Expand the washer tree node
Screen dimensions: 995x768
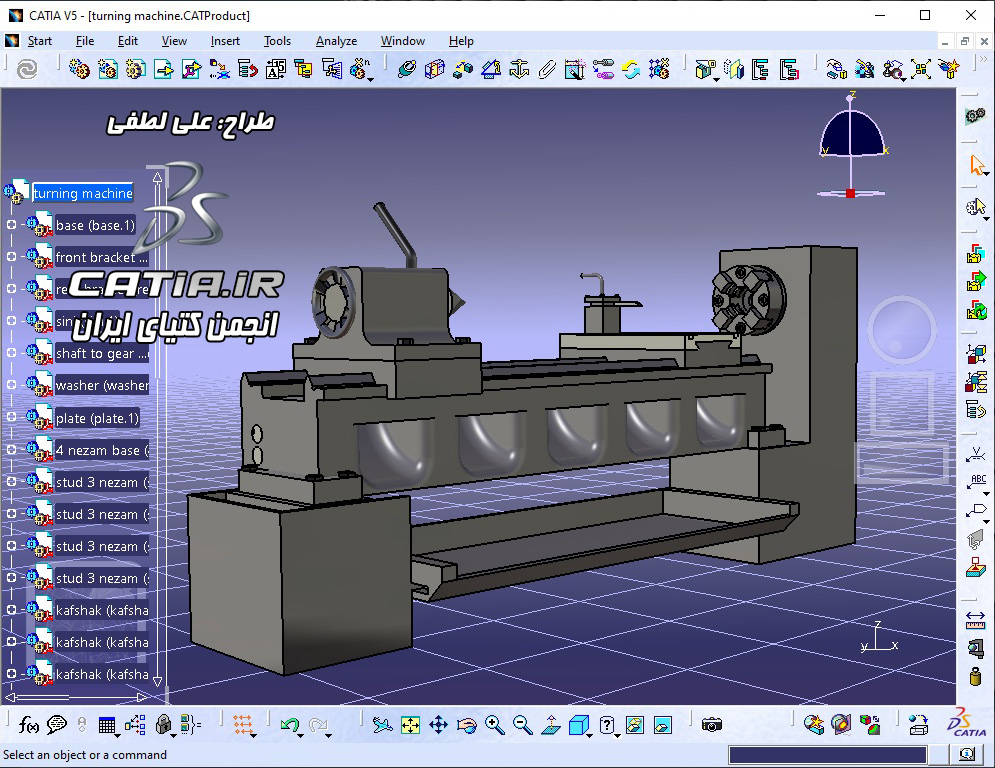tap(11, 385)
